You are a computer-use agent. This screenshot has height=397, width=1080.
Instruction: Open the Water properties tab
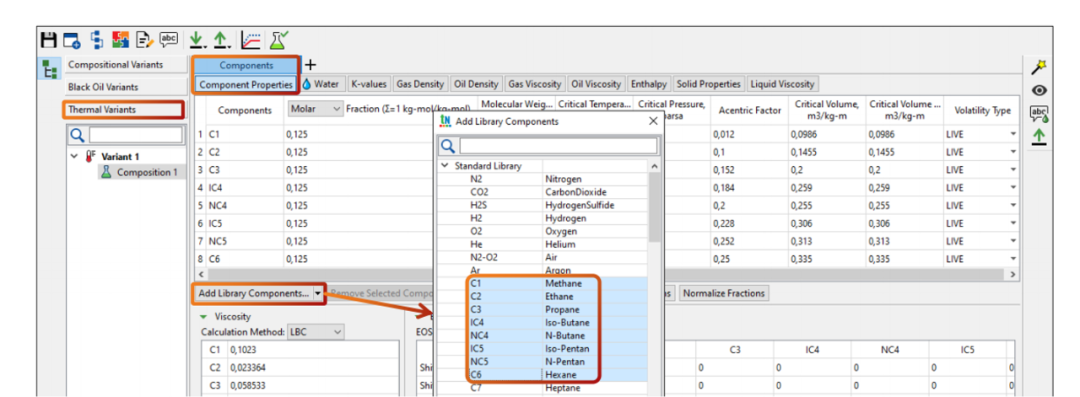pyautogui.click(x=321, y=84)
